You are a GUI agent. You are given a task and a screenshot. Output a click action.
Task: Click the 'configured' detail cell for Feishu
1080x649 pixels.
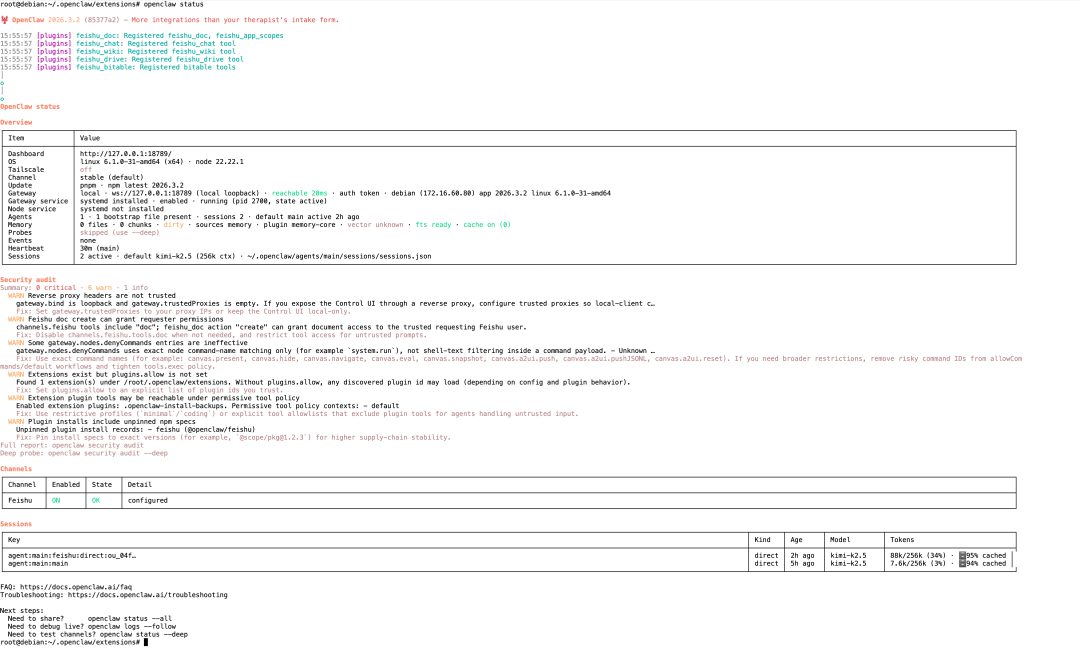(147, 501)
